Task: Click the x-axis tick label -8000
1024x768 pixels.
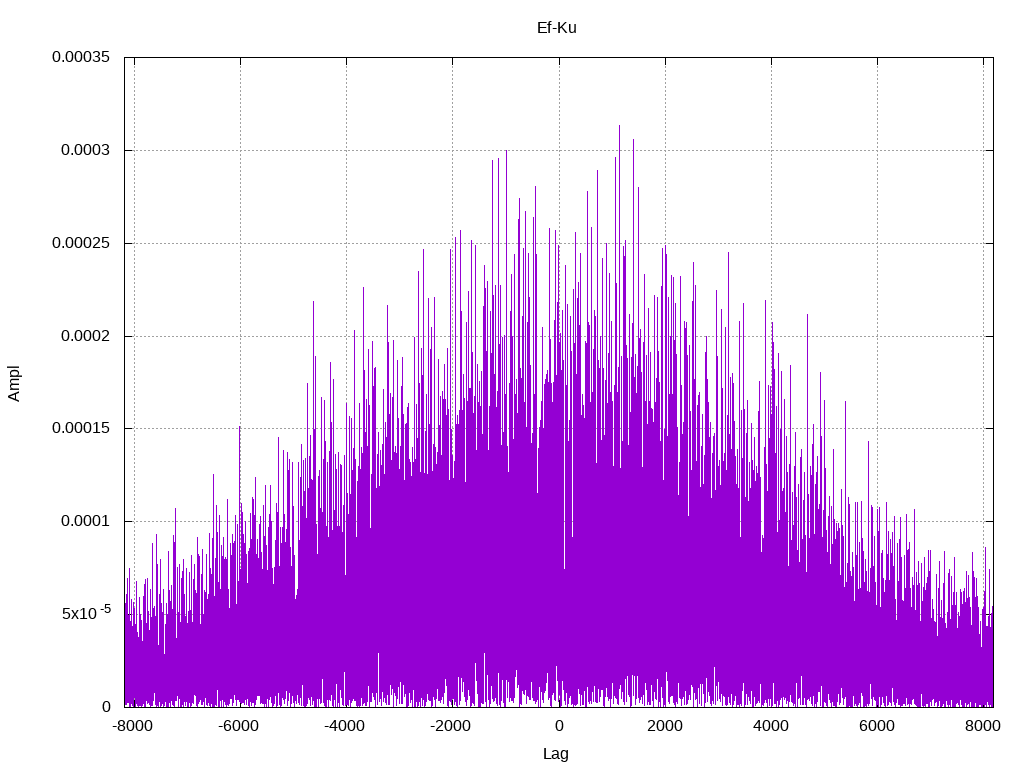Action: point(133,726)
